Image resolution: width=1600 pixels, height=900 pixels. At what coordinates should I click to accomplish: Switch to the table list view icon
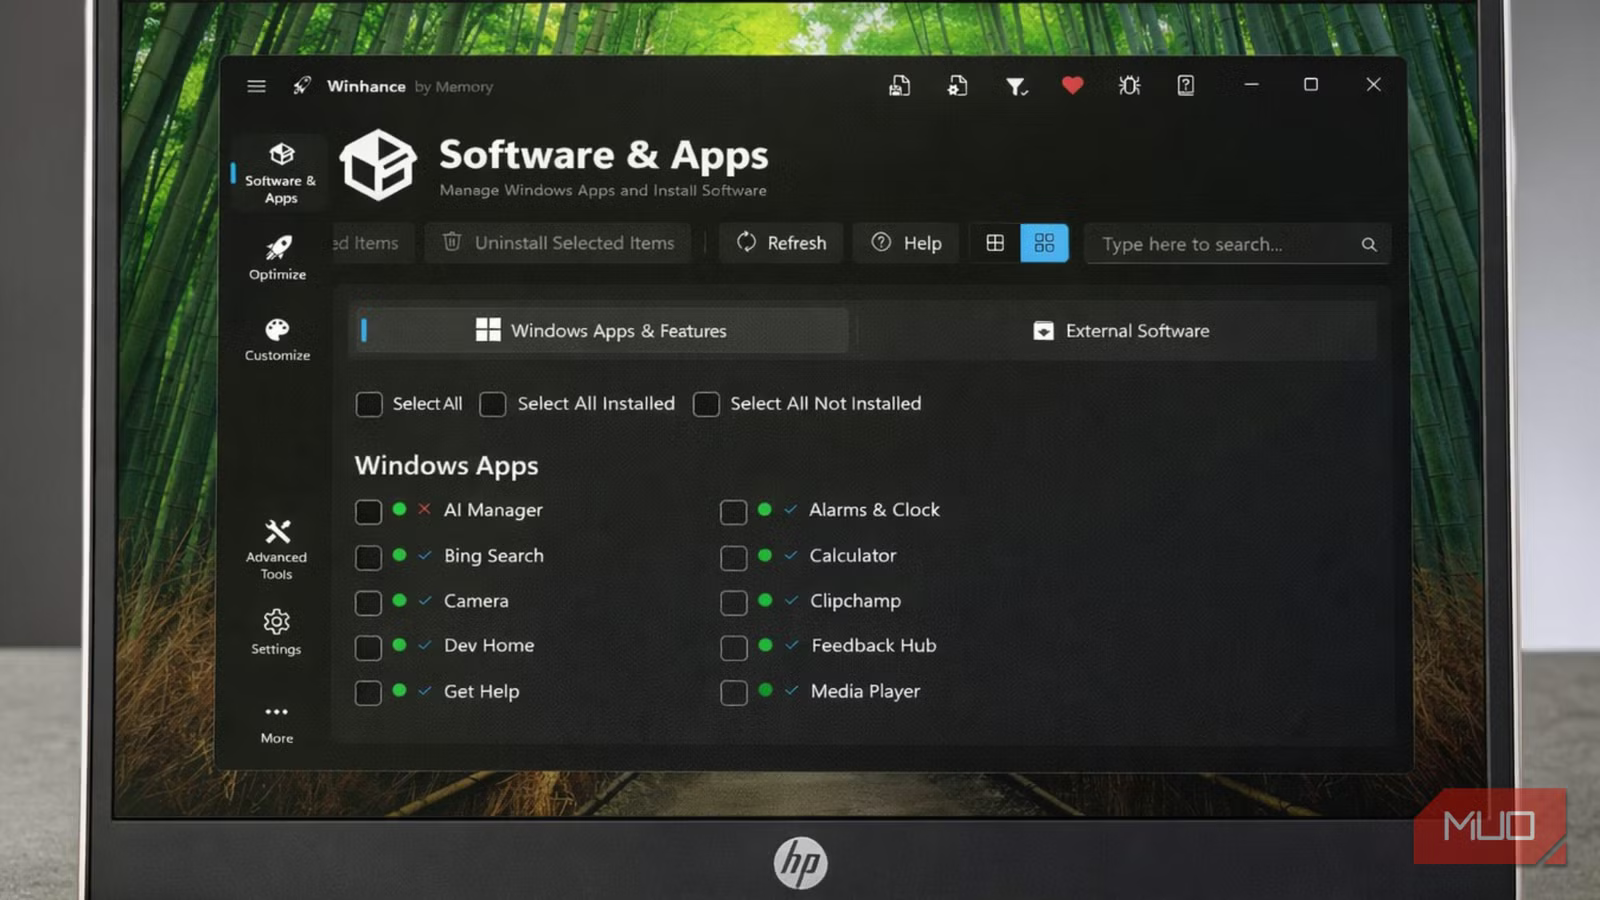point(995,243)
